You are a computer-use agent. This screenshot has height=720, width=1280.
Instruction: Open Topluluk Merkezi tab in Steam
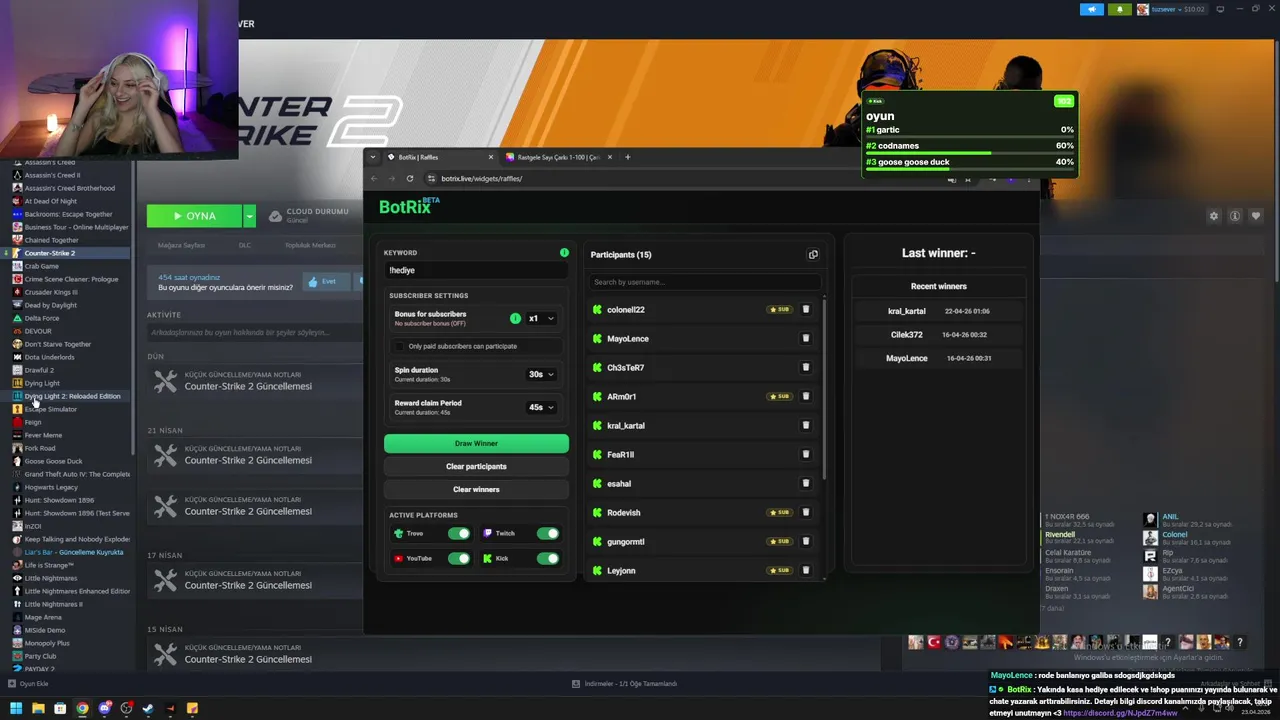(x=310, y=245)
